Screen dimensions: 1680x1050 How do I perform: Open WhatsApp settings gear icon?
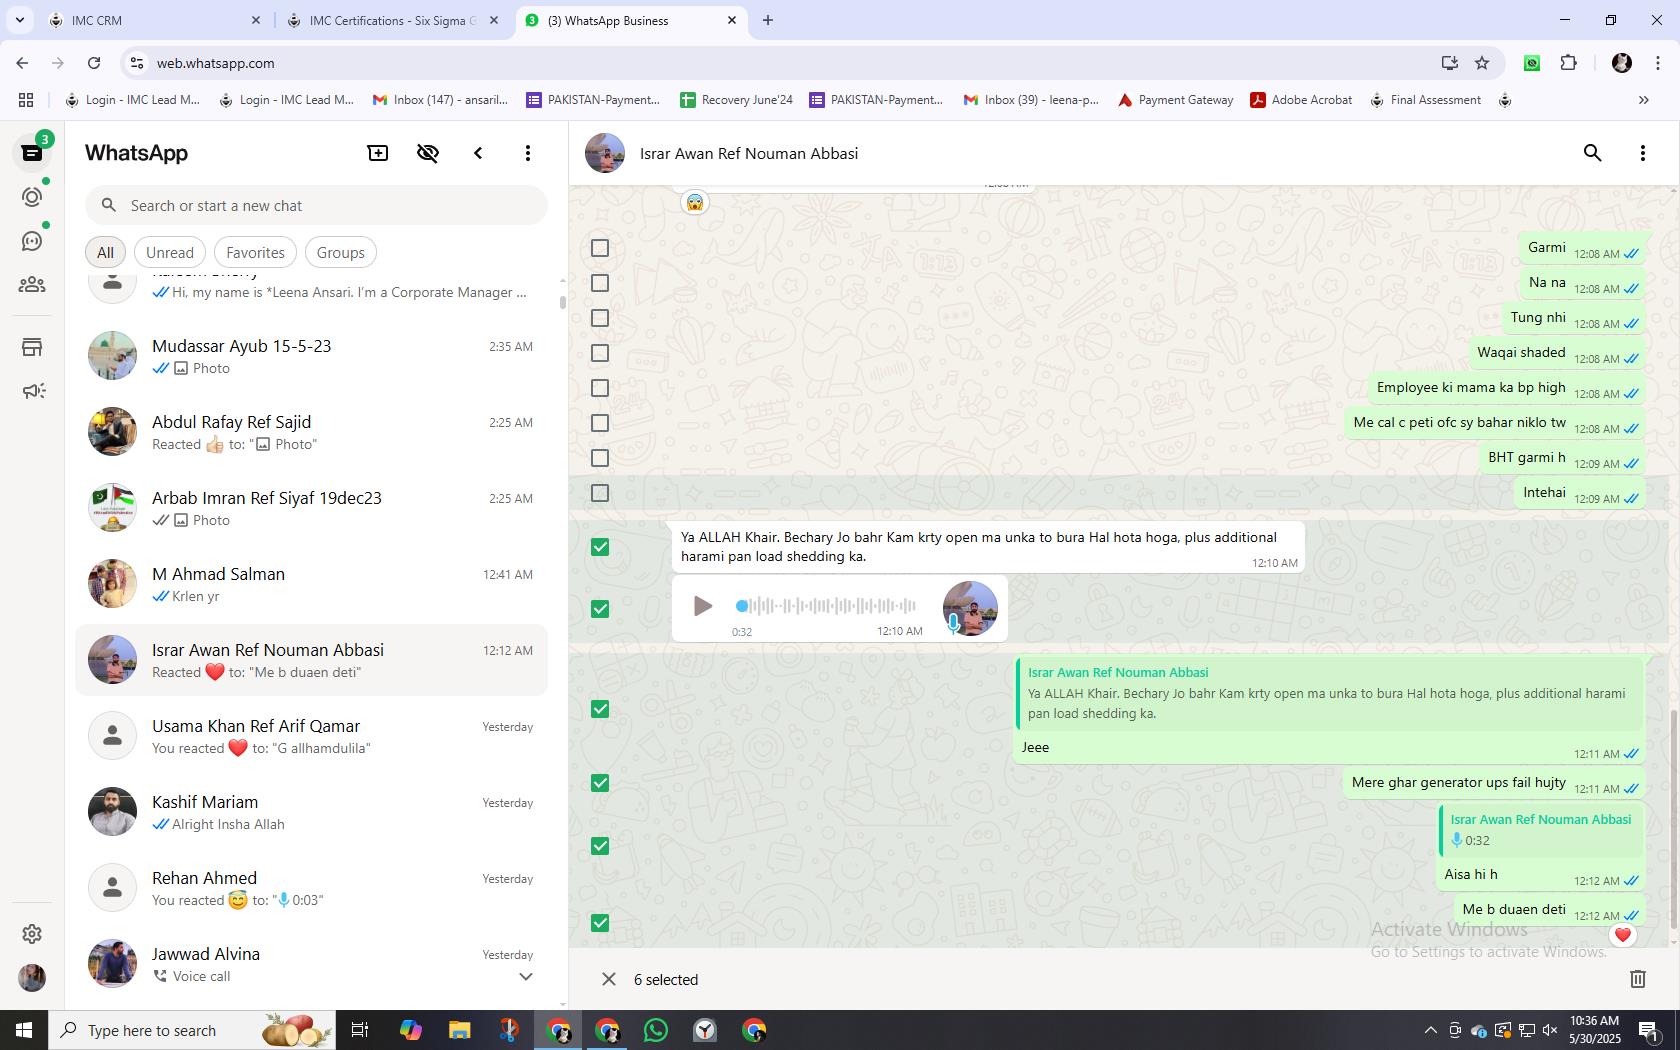pos(32,933)
